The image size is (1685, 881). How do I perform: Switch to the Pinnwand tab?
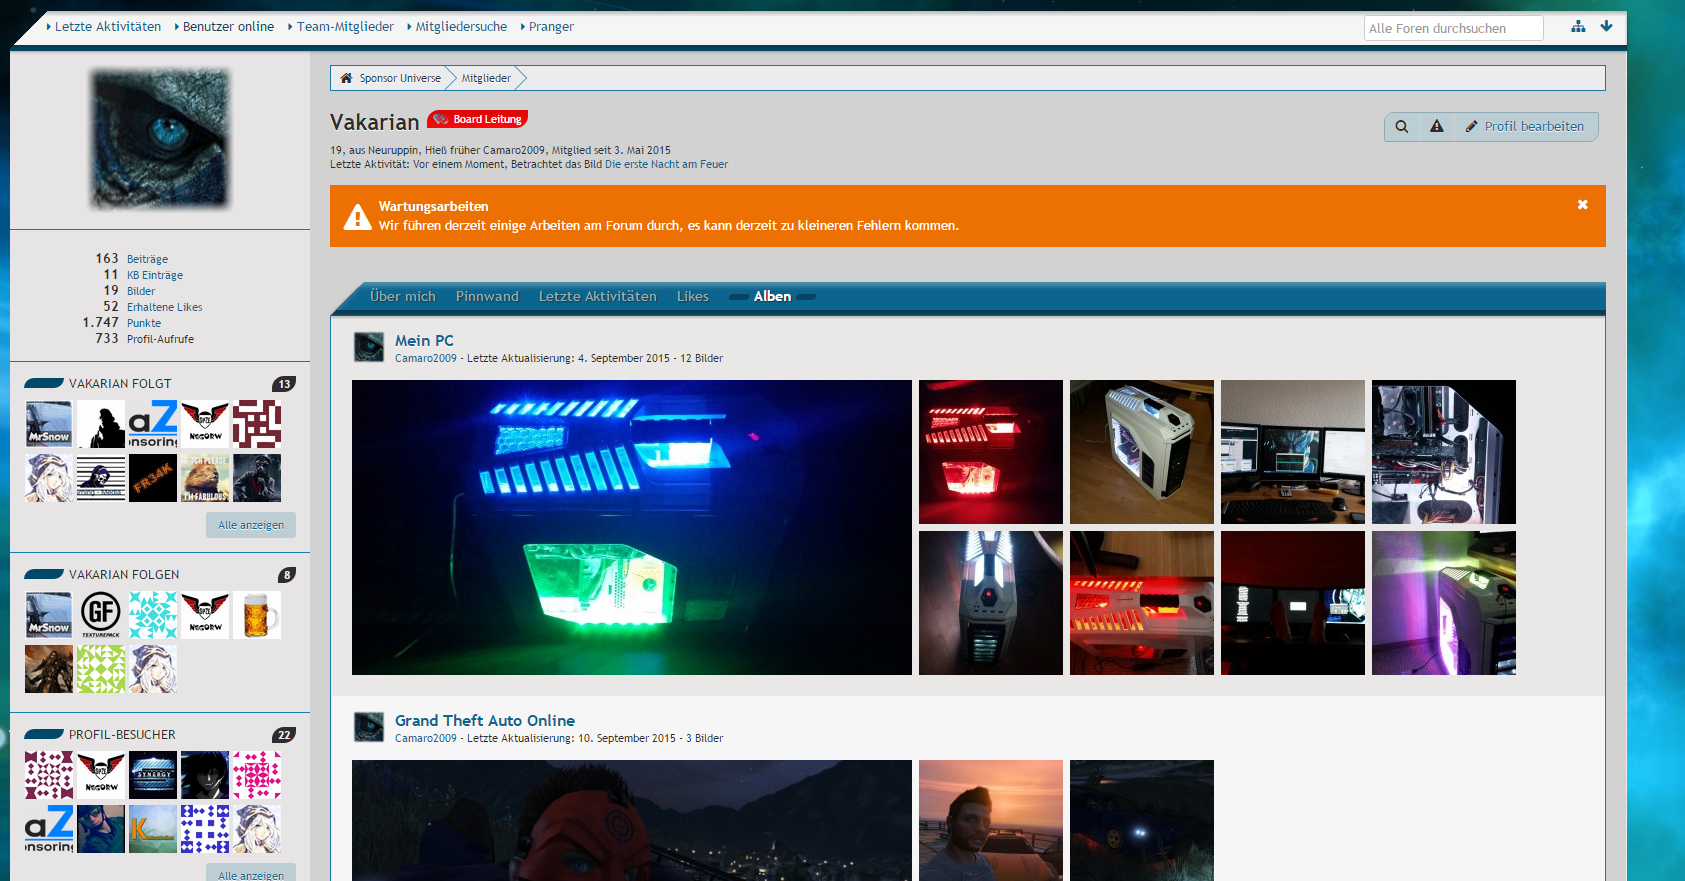coord(487,297)
